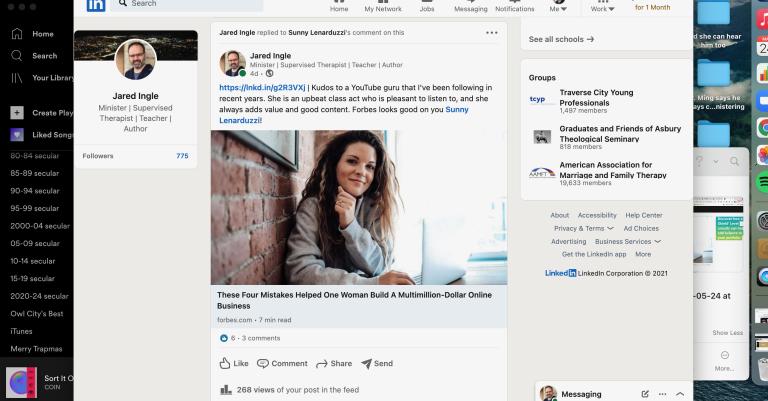
Task: Expand the Messaging panel chevron
Action: click(680, 394)
